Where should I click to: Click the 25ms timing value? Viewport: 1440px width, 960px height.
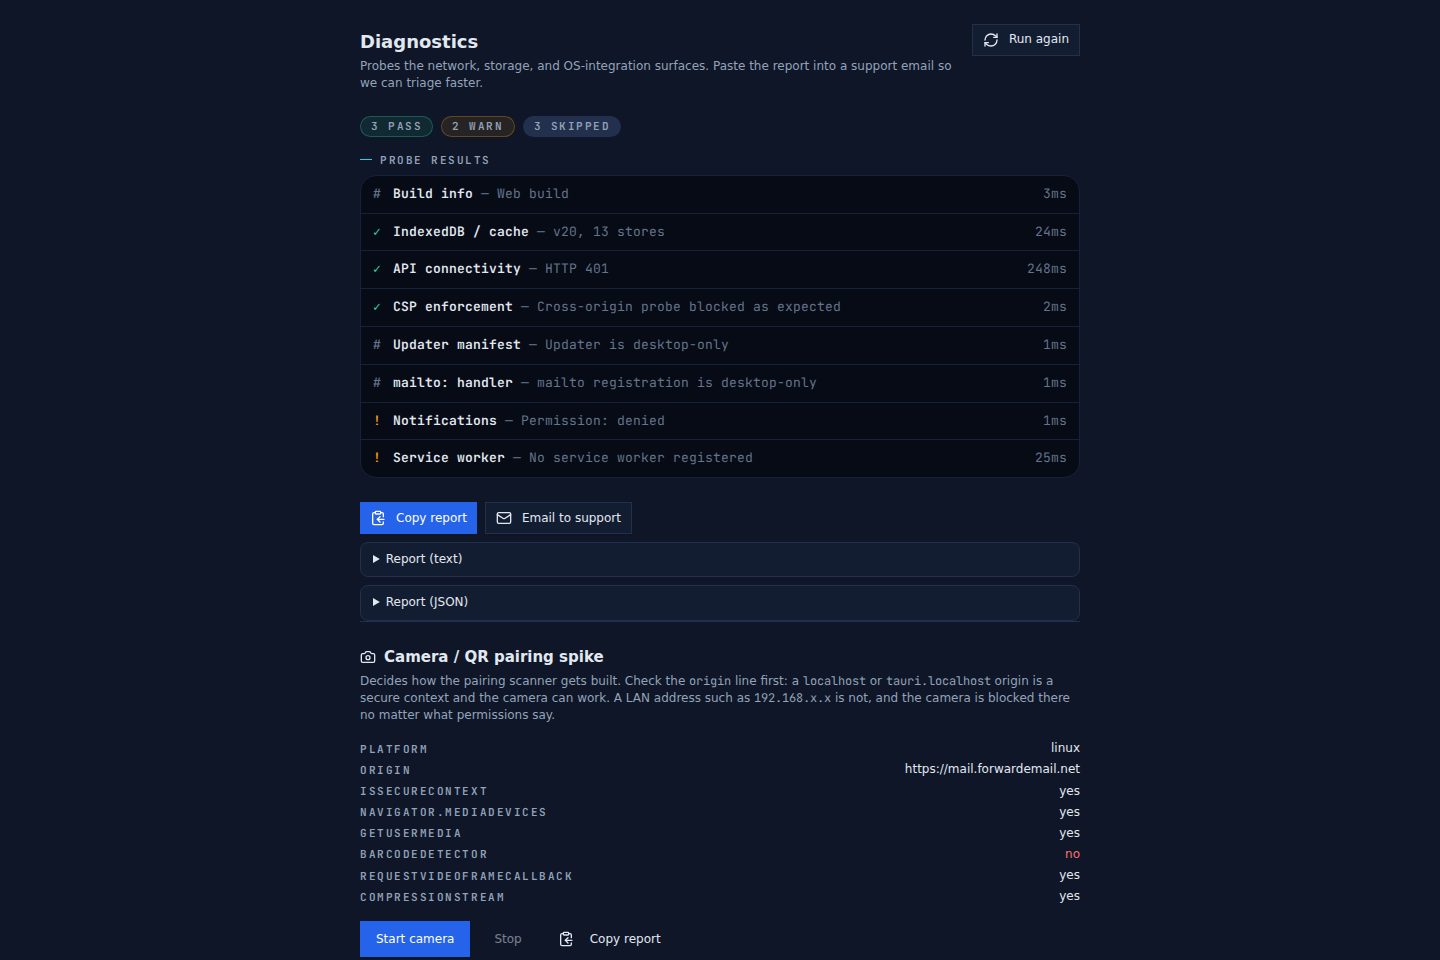(x=1051, y=458)
